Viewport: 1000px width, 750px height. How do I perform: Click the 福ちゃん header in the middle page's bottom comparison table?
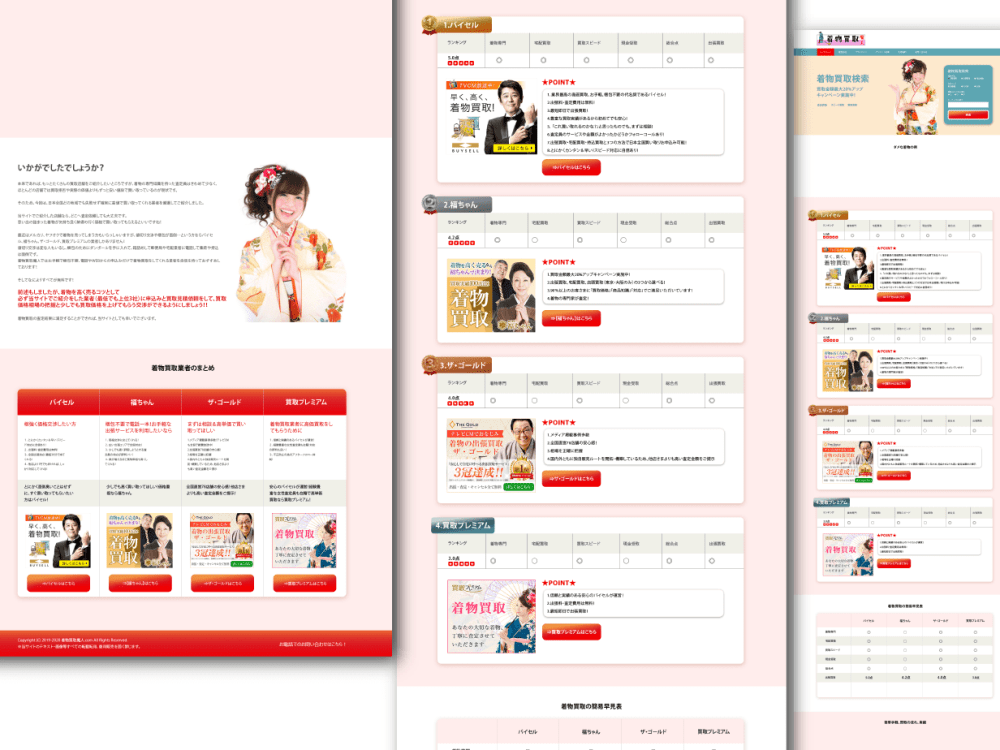591,732
